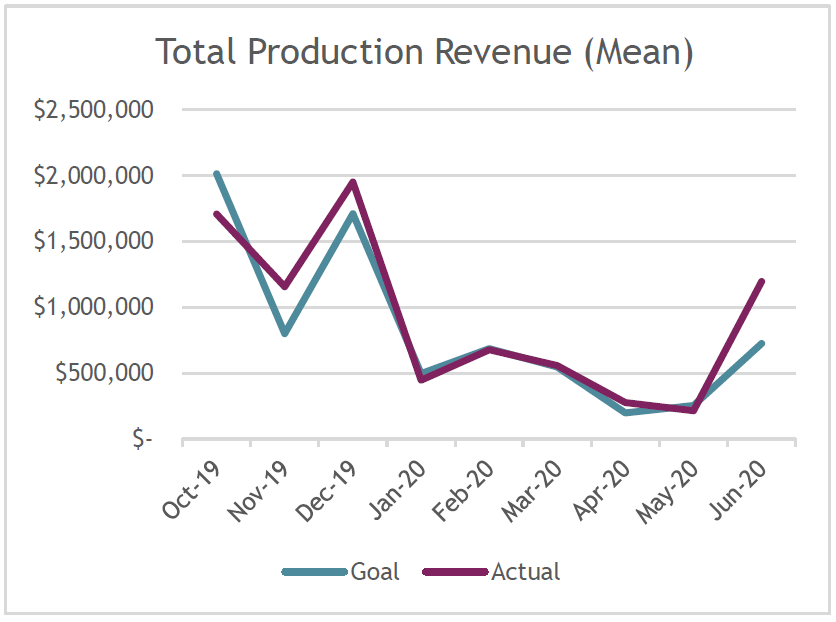
Task: Click the purple Actual legend line swatch
Action: coord(455,572)
